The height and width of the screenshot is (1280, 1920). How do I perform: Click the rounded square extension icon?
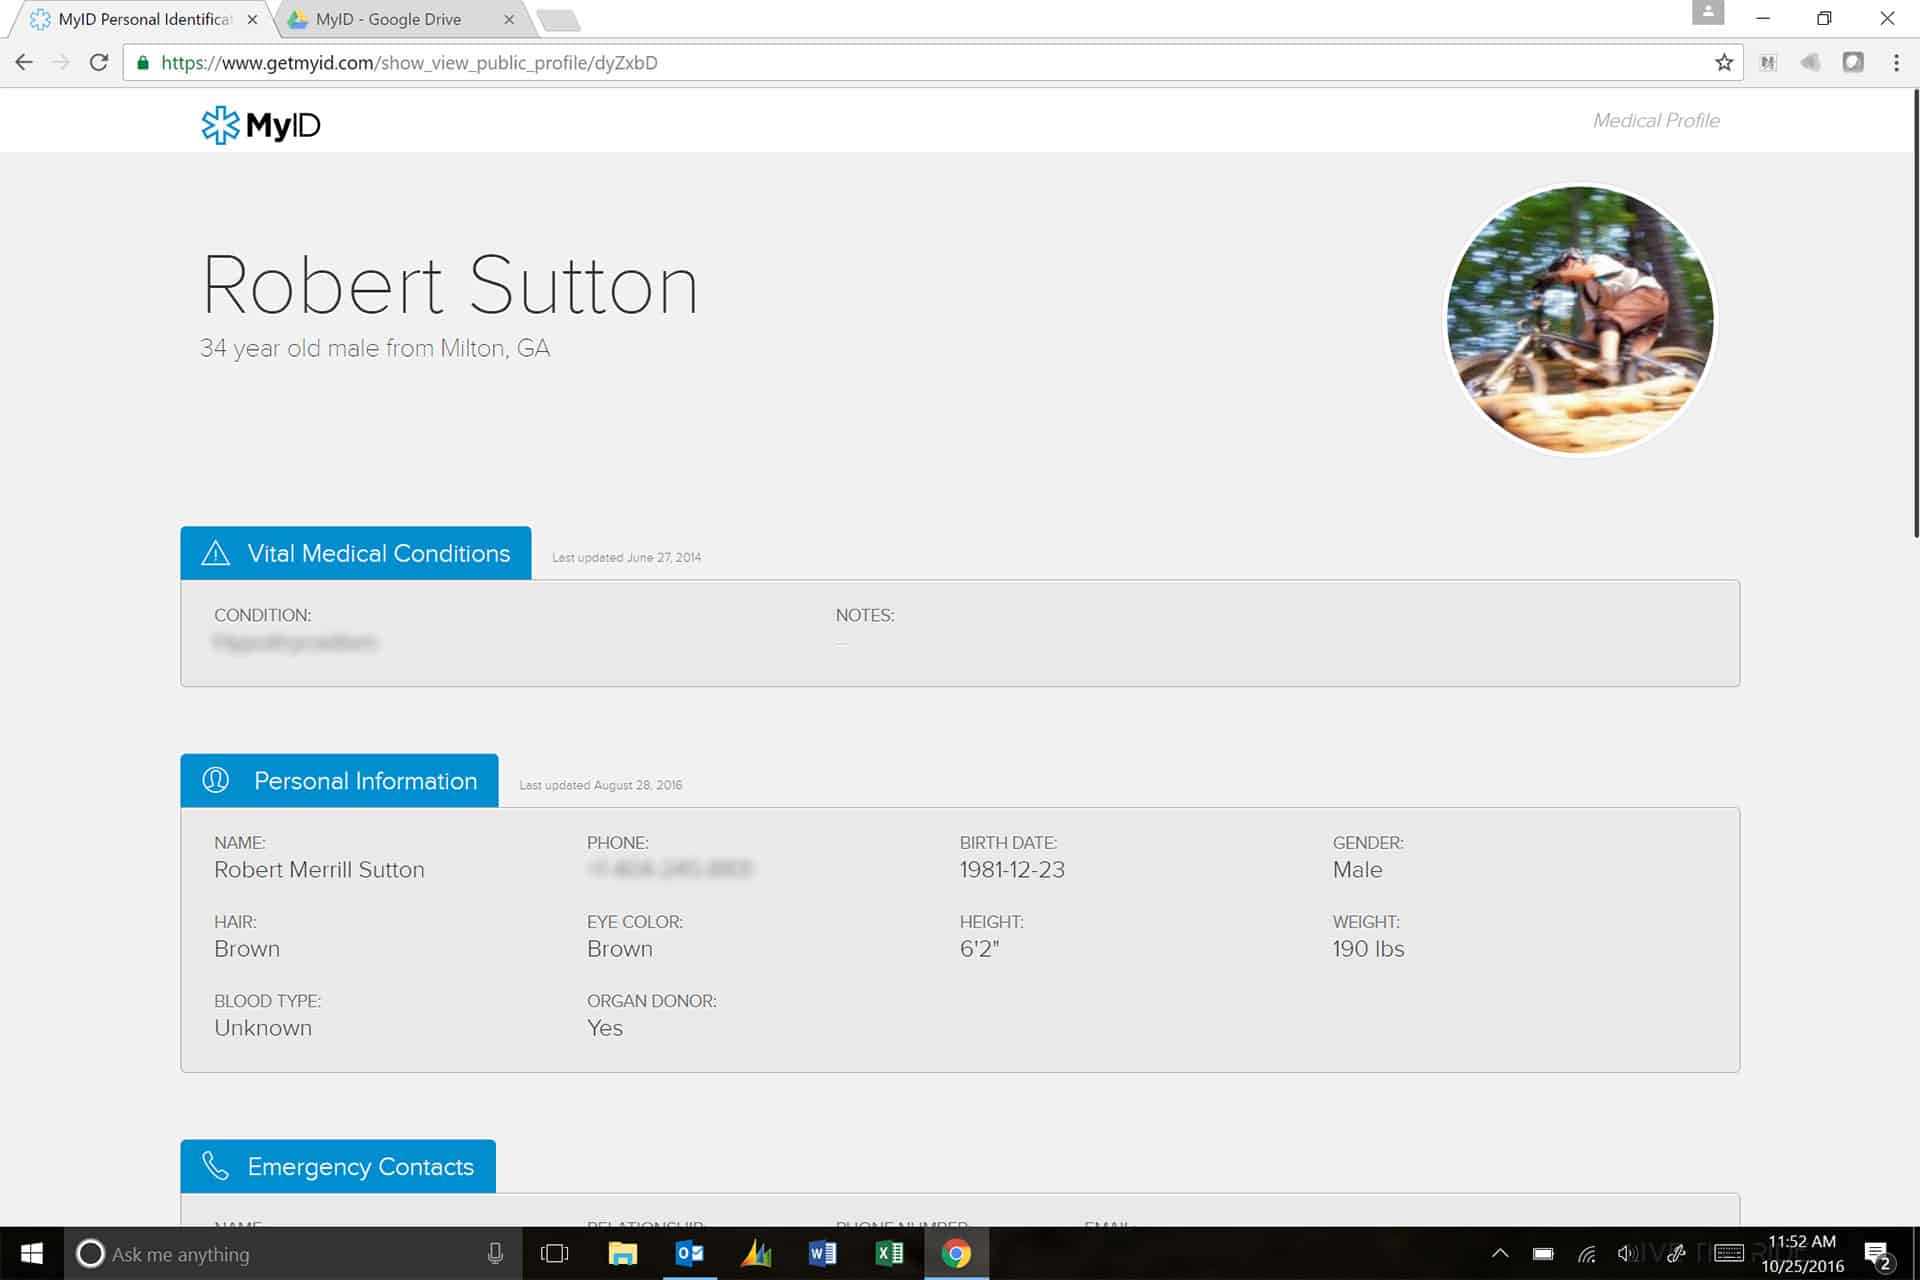pyautogui.click(x=1853, y=62)
